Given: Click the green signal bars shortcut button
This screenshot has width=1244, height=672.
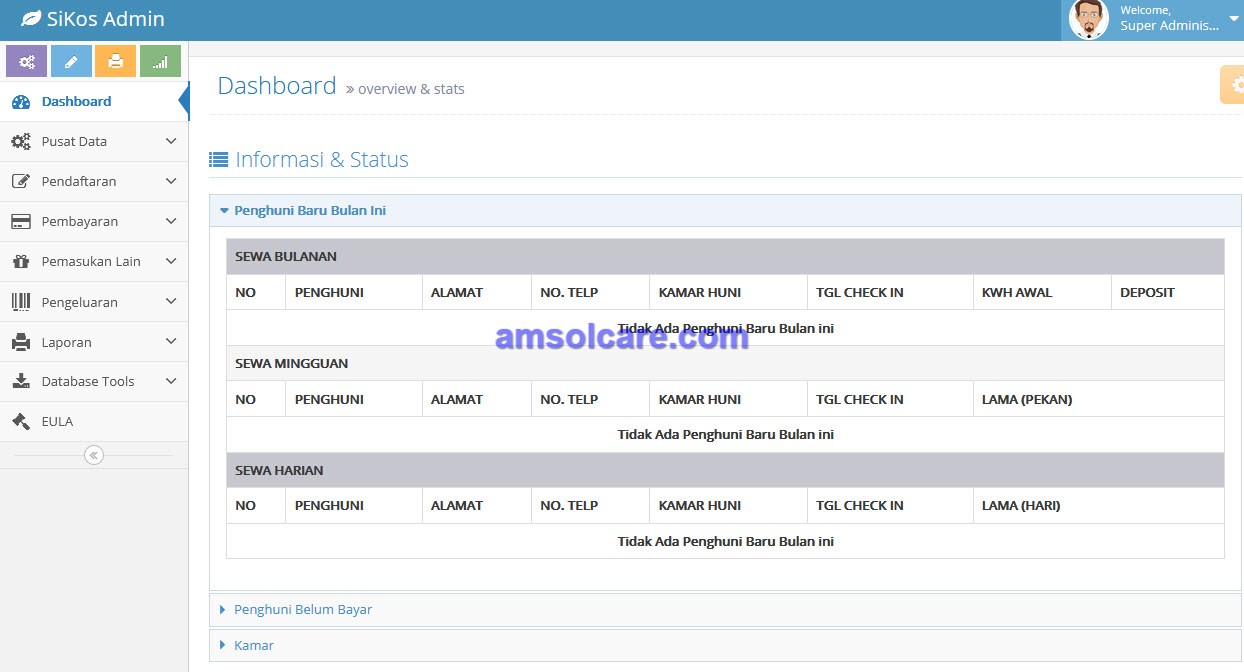Looking at the screenshot, I should tap(160, 61).
